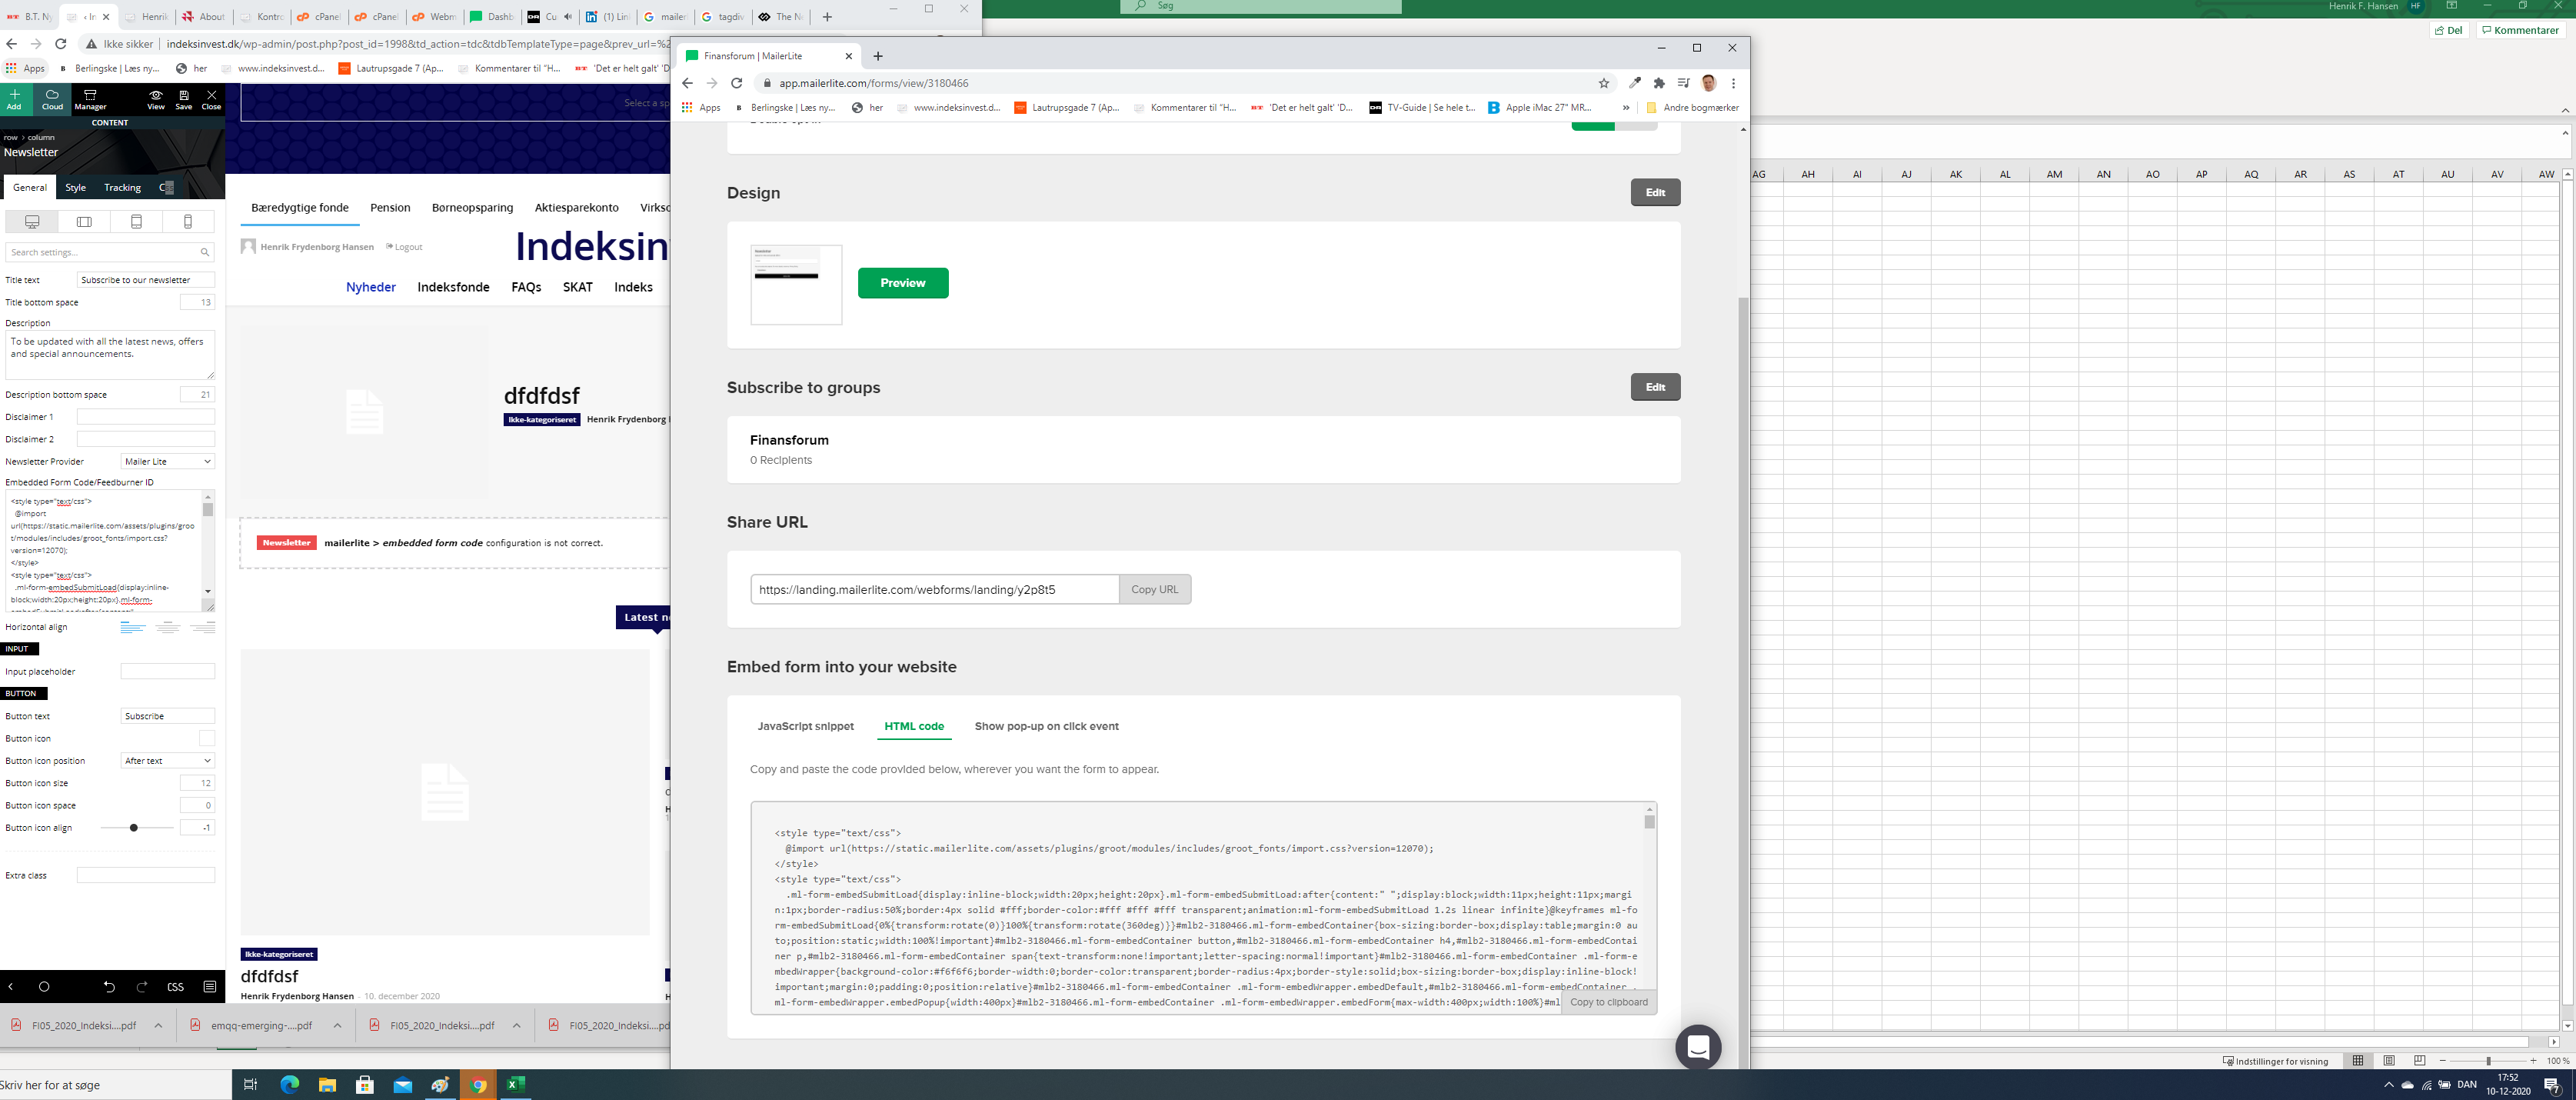The width and height of the screenshot is (2576, 1100).
Task: Click the Input placeholder field
Action: coord(168,671)
